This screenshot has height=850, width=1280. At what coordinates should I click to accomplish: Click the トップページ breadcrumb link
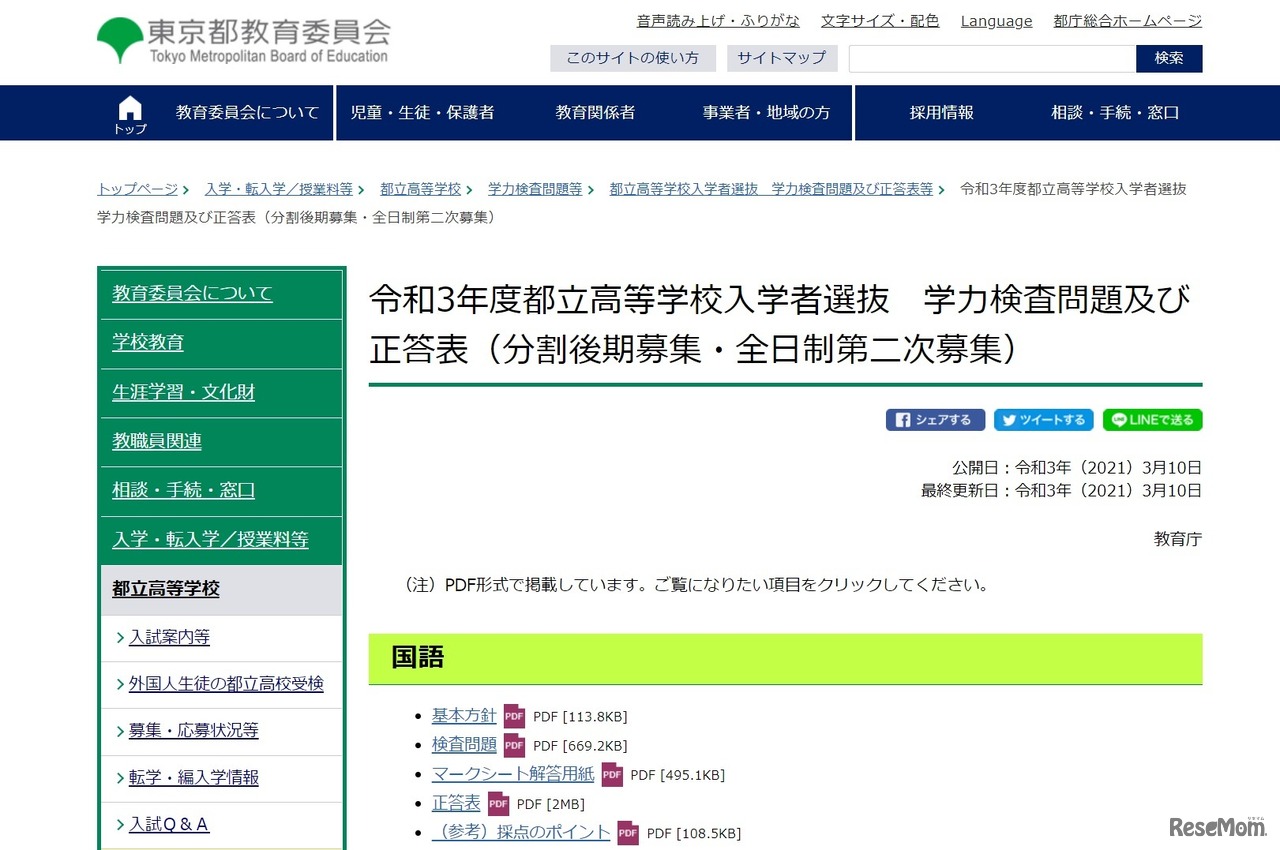[137, 189]
